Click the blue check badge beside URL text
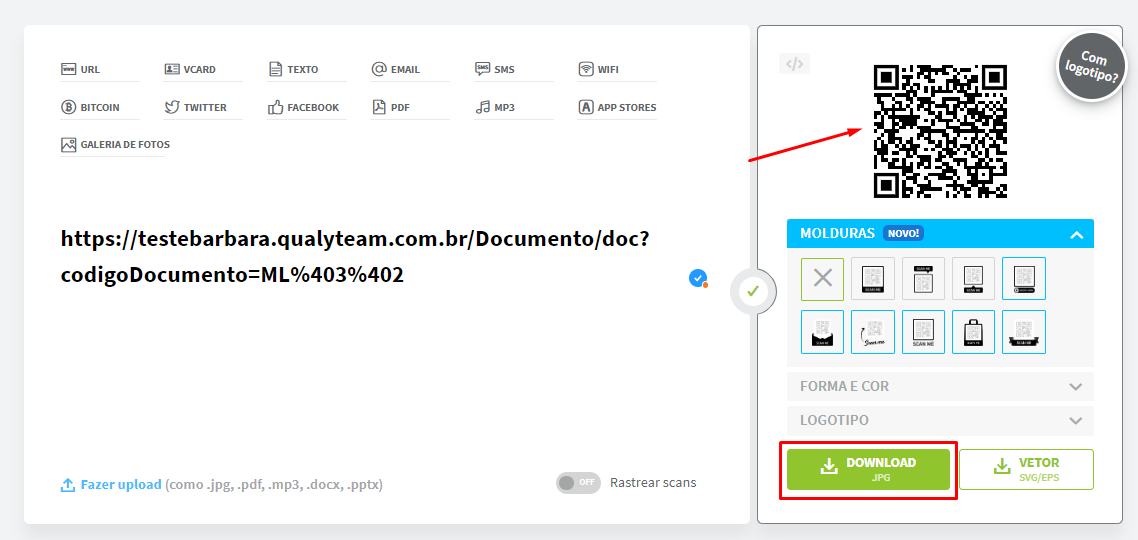The width and height of the screenshot is (1138, 540). pyautogui.click(x=697, y=277)
